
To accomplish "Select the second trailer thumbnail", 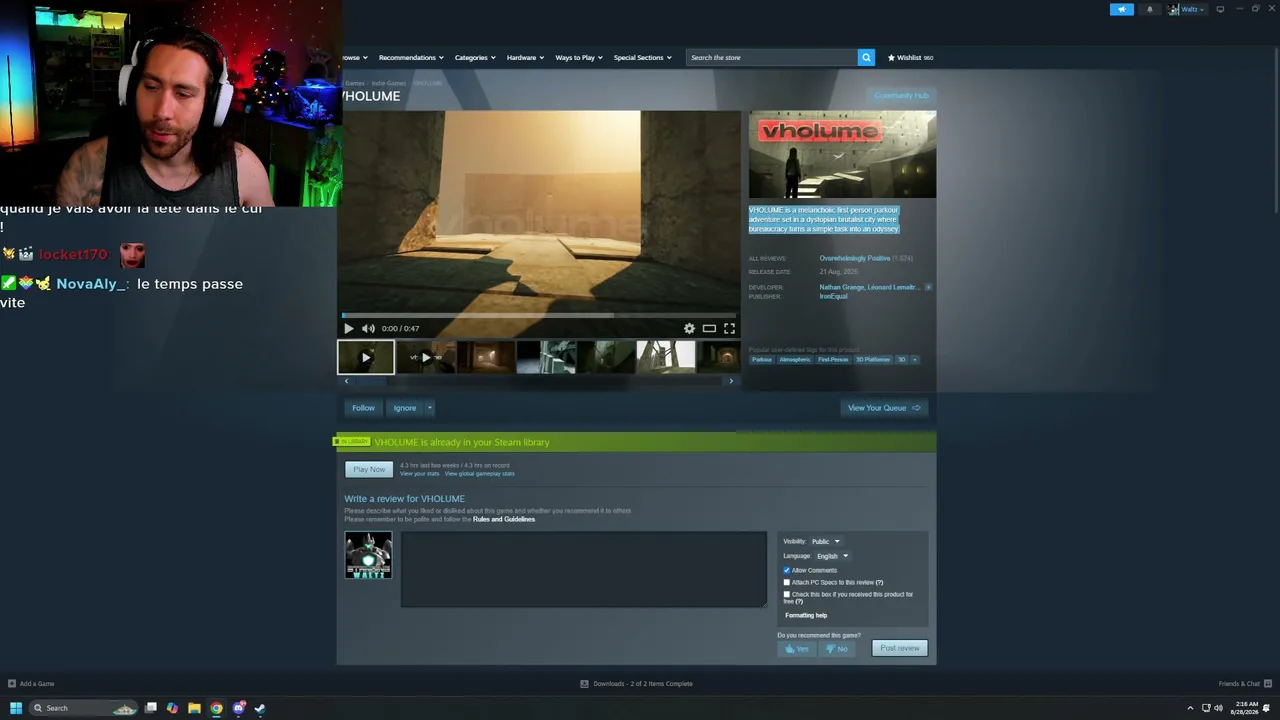I will (x=426, y=357).
